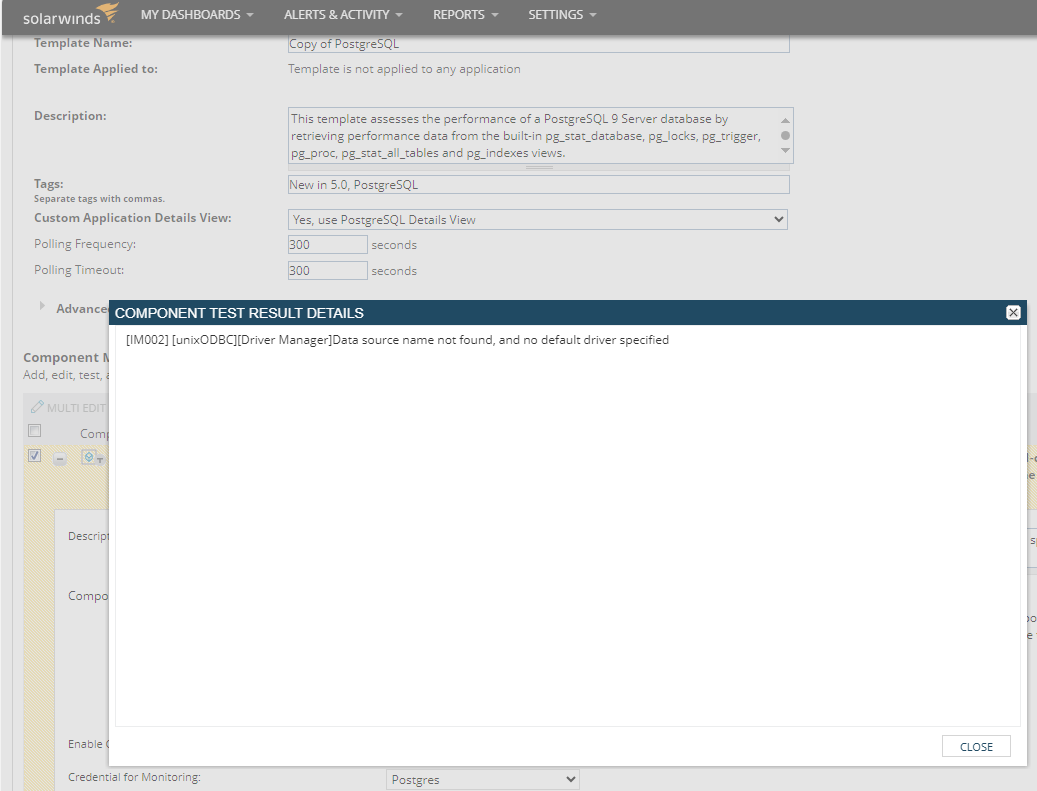The width and height of the screenshot is (1037, 791).
Task: Click the CLOSE button in the dialog
Action: [x=975, y=746]
